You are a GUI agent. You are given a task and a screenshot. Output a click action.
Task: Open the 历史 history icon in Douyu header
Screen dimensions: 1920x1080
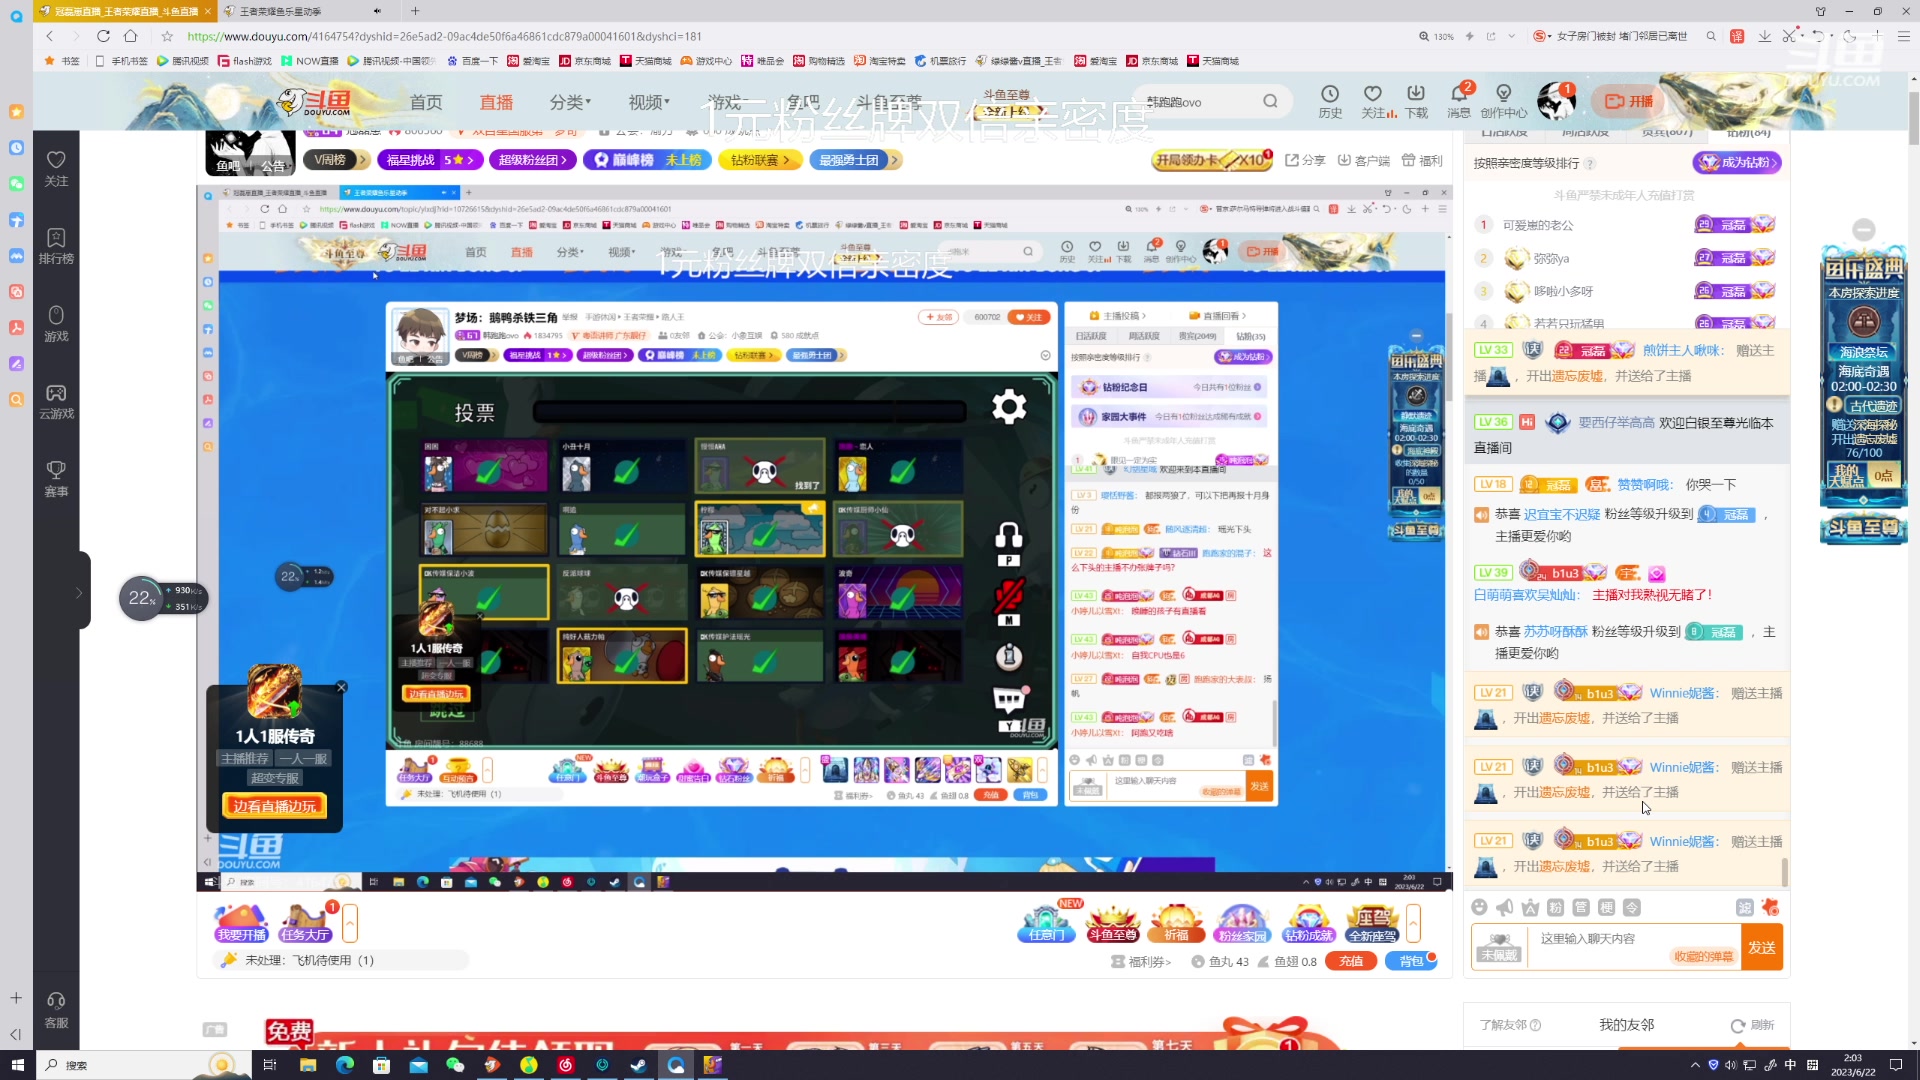click(1330, 101)
